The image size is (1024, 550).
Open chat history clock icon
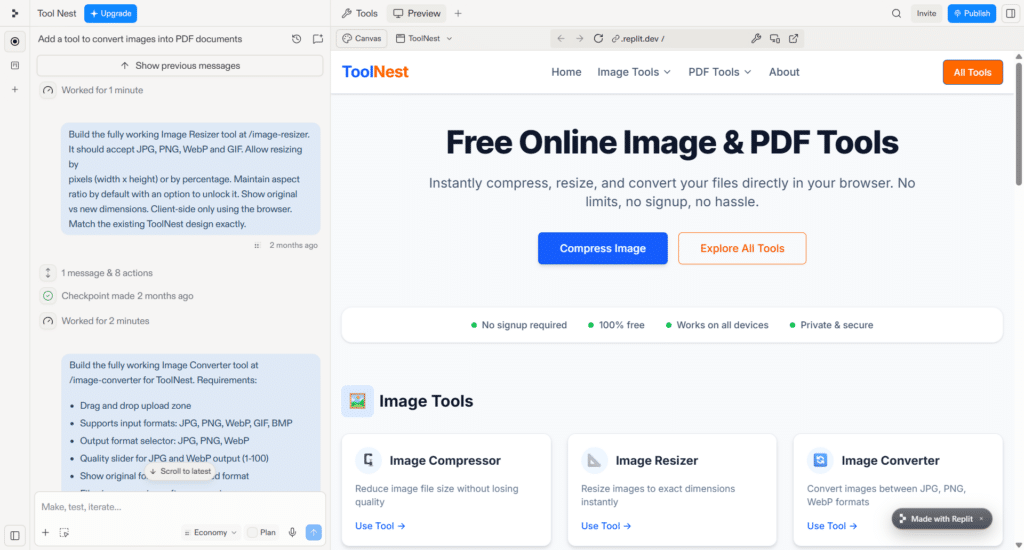(296, 39)
